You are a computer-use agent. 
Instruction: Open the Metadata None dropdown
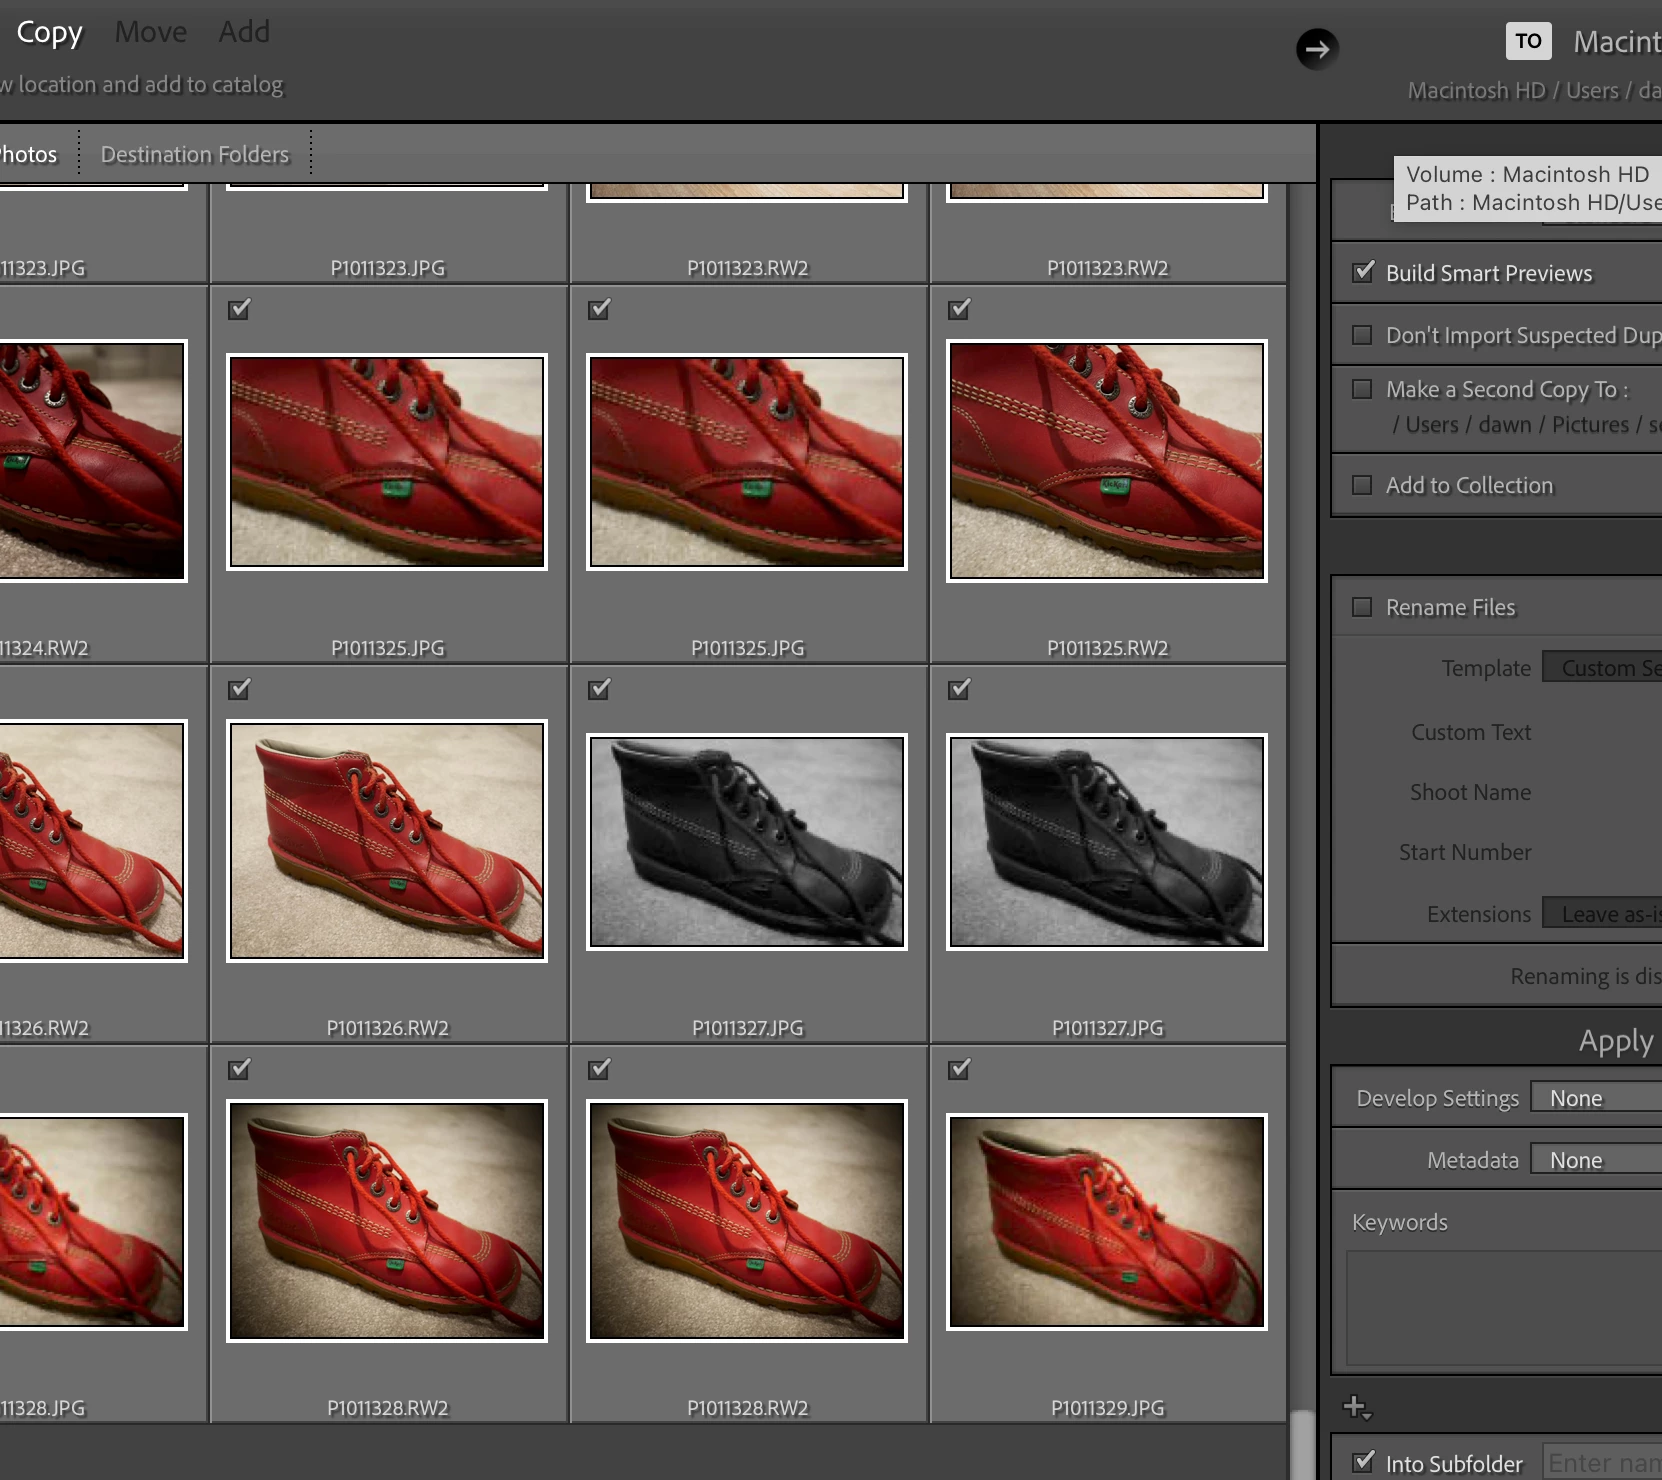1597,1160
